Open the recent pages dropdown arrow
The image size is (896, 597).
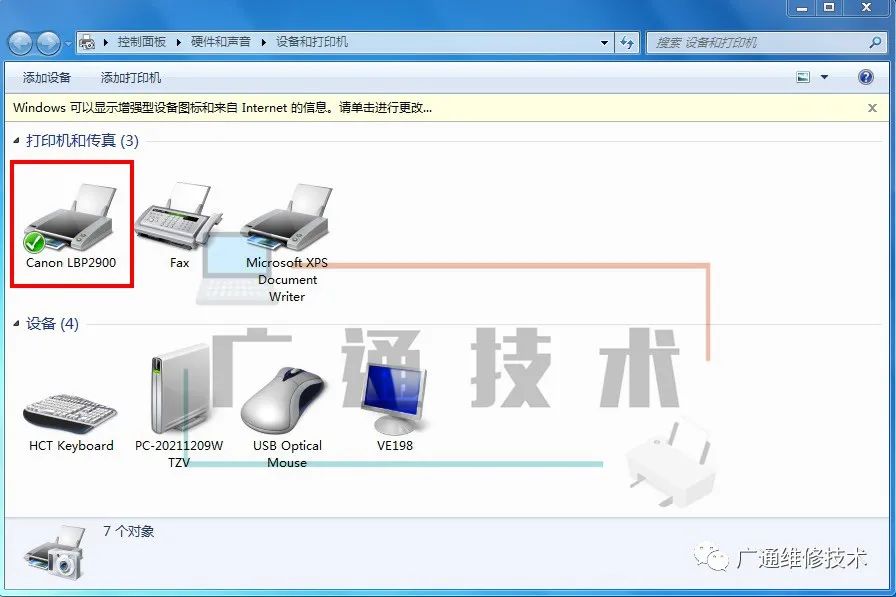tap(69, 43)
